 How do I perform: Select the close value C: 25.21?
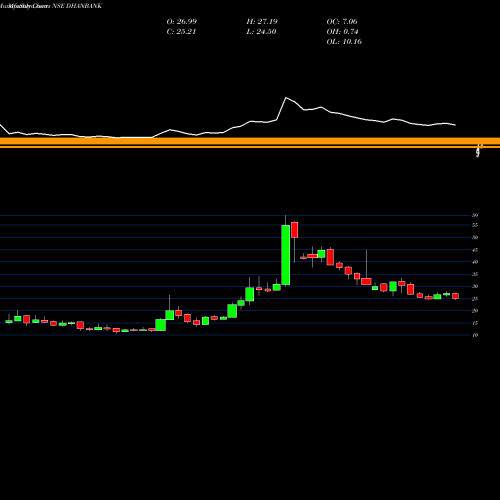[181, 31]
